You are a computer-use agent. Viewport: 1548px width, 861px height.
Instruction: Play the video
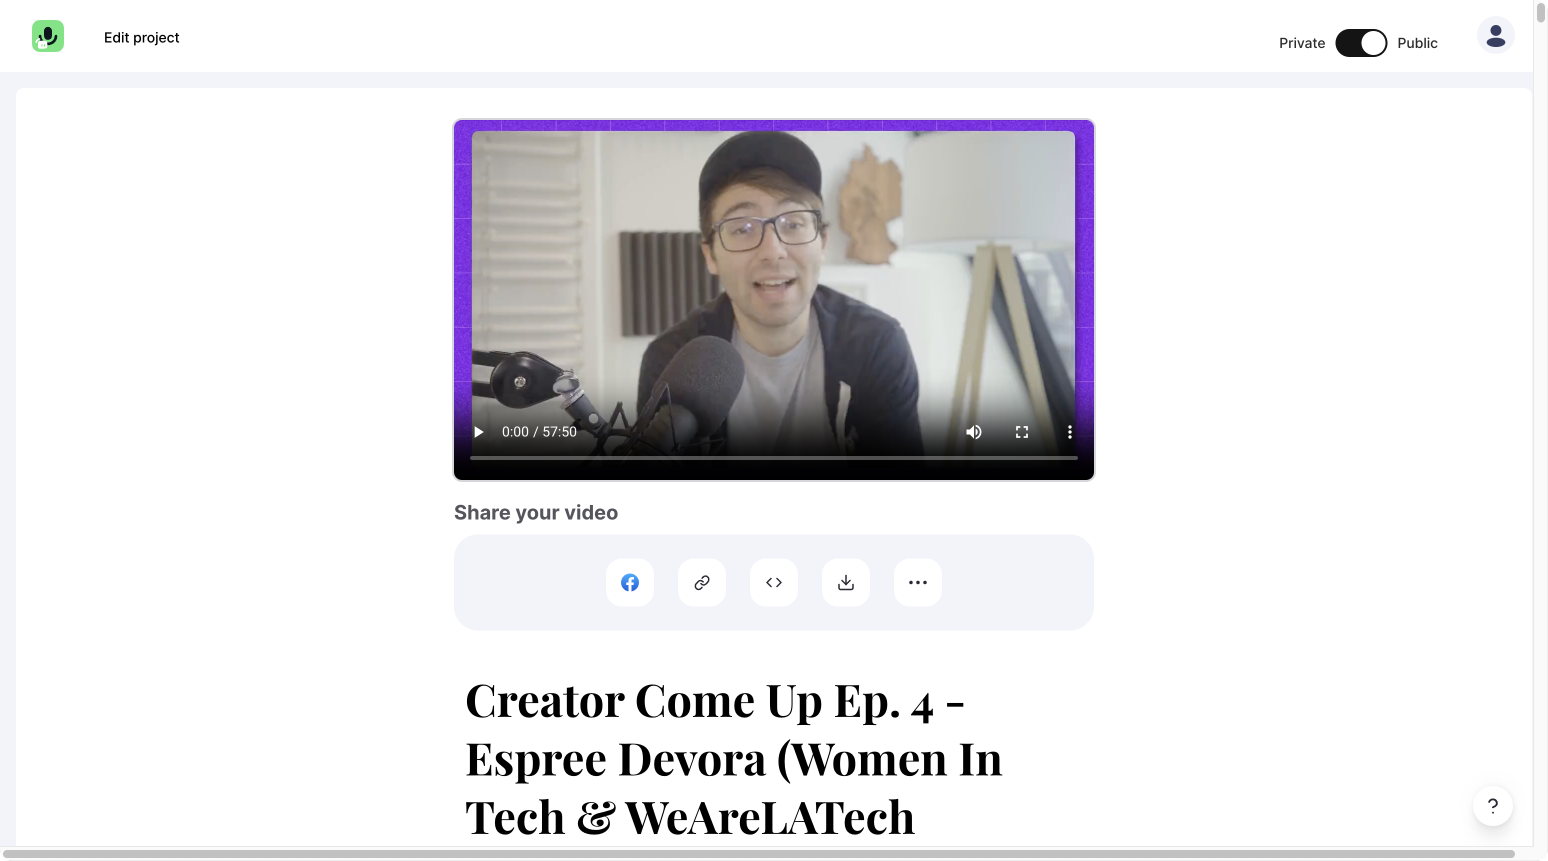coord(479,432)
